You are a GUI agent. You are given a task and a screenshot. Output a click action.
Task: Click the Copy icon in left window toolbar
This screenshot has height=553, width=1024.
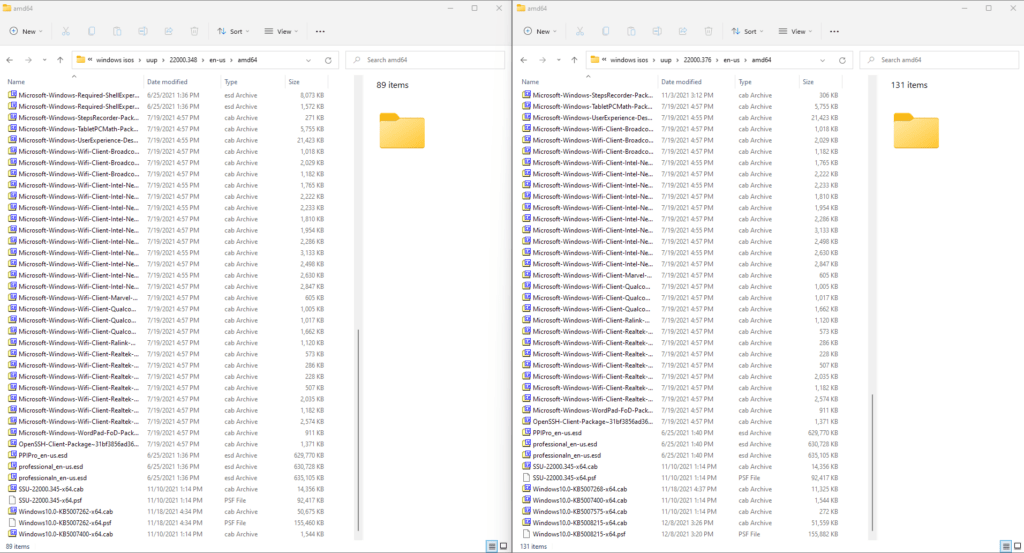[x=91, y=31]
